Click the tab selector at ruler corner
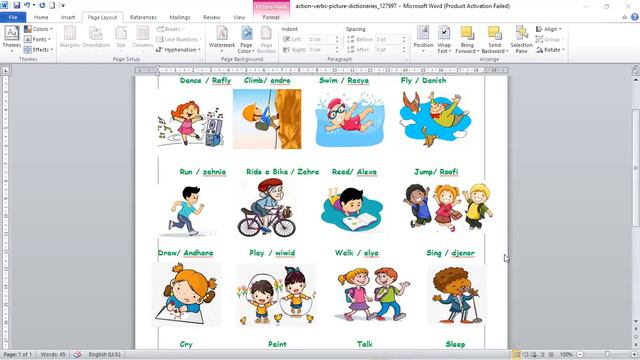640x360 pixels. pos(5,70)
